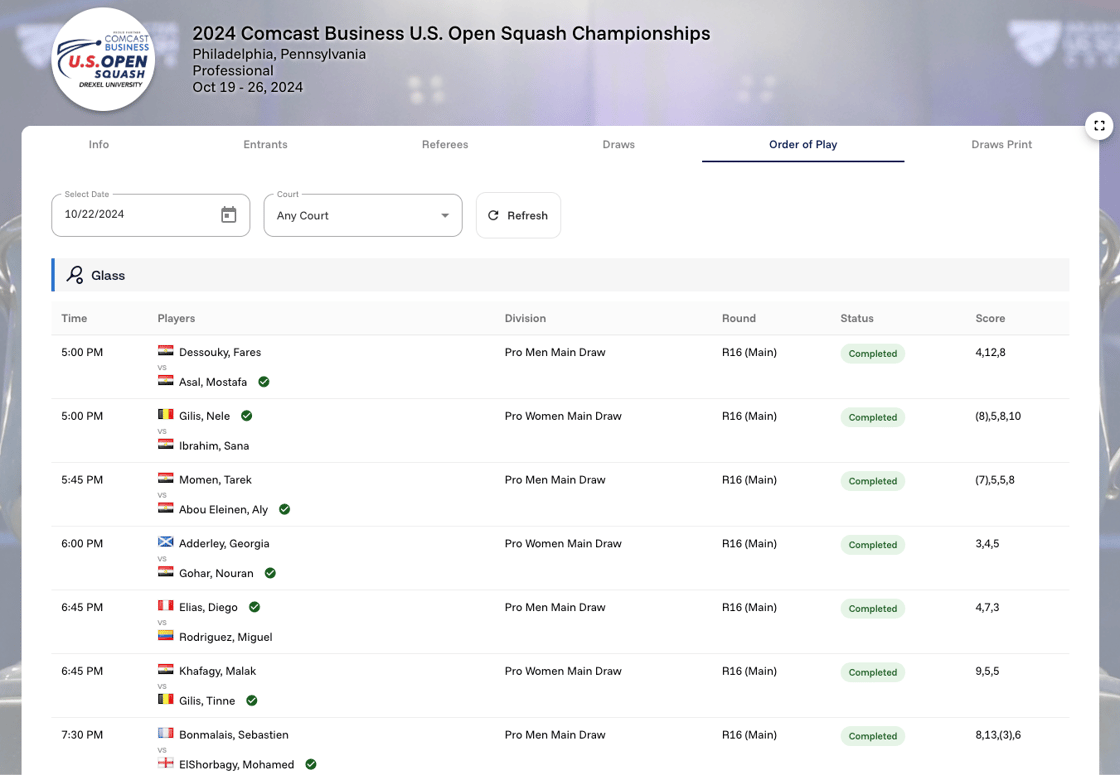The height and width of the screenshot is (775, 1120).
Task: Click the fullscreen expand icon
Action: pyautogui.click(x=1099, y=126)
